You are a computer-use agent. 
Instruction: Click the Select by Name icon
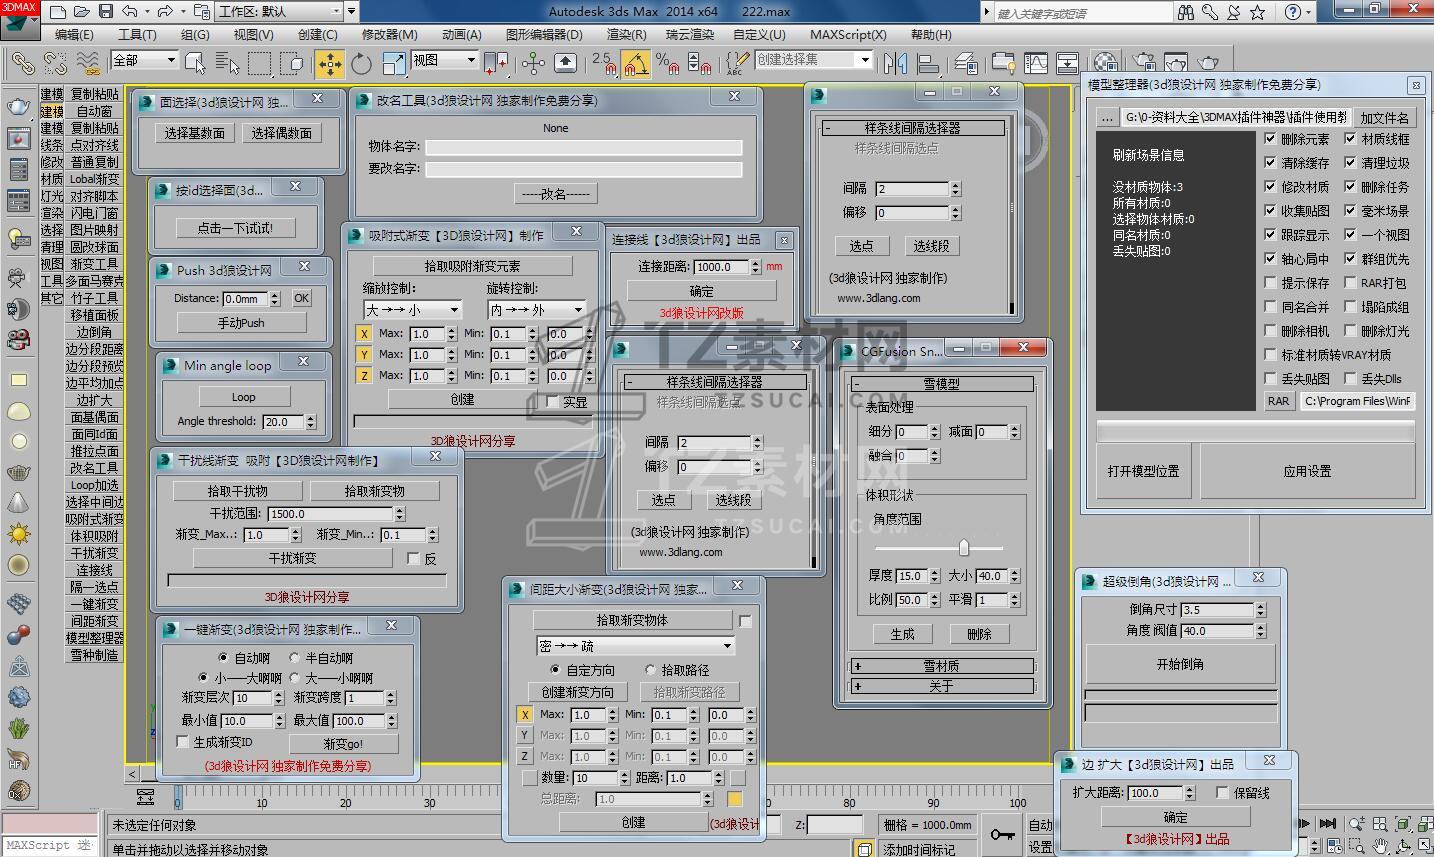click(x=227, y=64)
